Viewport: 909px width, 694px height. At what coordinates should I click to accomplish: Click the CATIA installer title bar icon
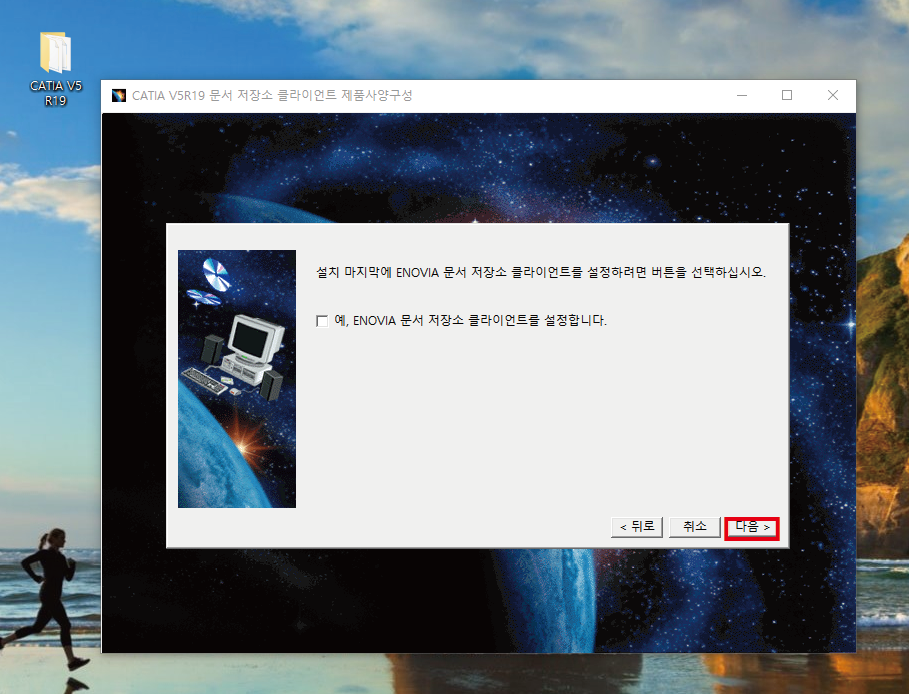tap(119, 96)
